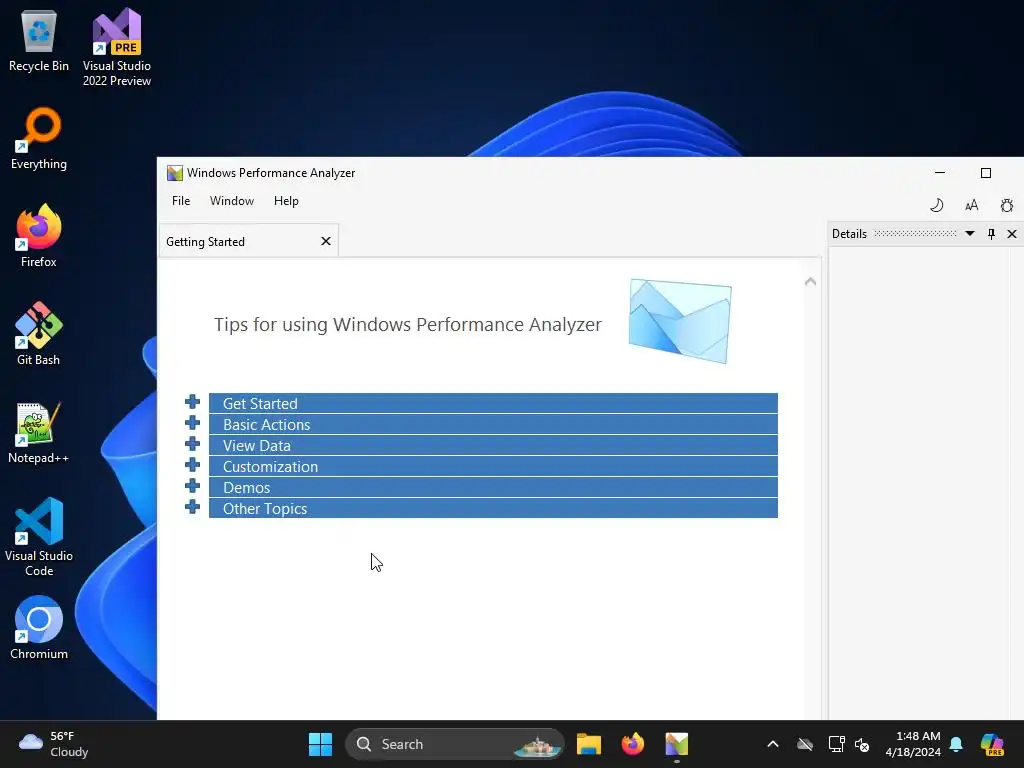Pin the Details panel
This screenshot has height=768, width=1024.
(991, 234)
